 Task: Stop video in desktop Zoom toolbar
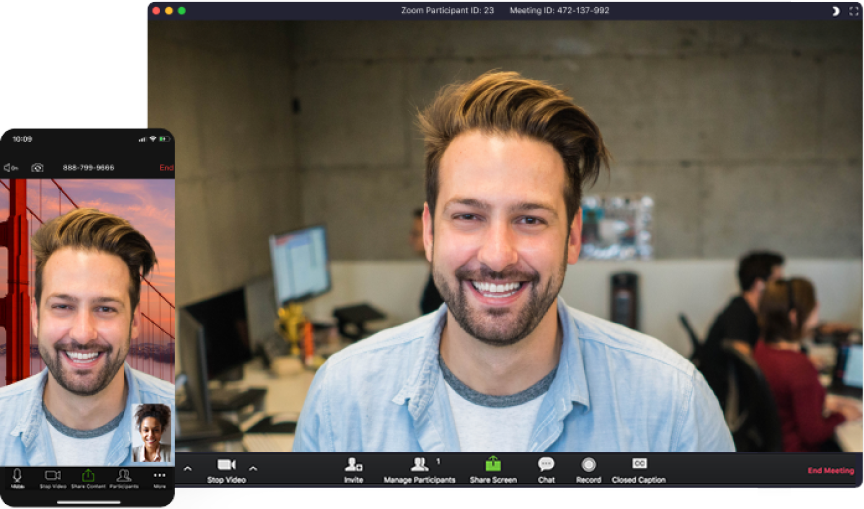tap(226, 471)
